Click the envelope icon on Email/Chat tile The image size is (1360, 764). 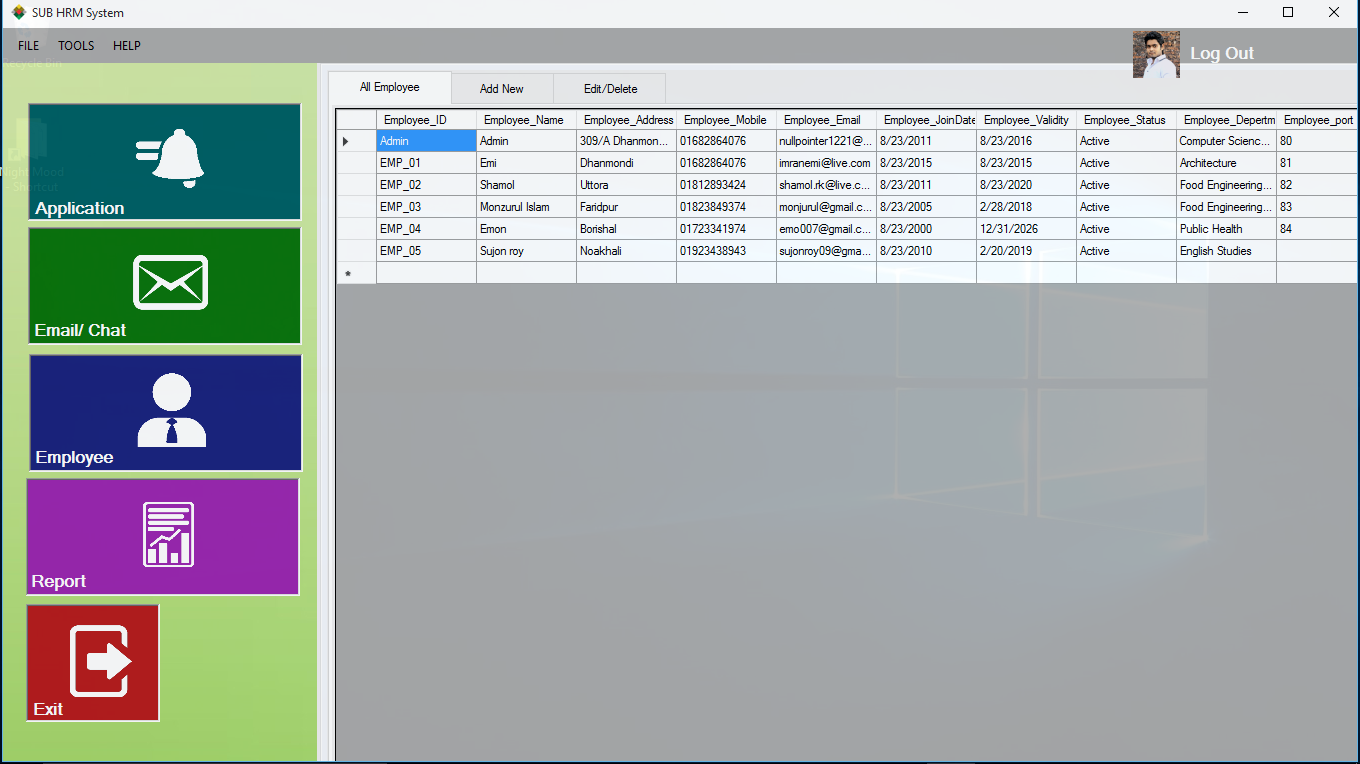click(x=170, y=281)
